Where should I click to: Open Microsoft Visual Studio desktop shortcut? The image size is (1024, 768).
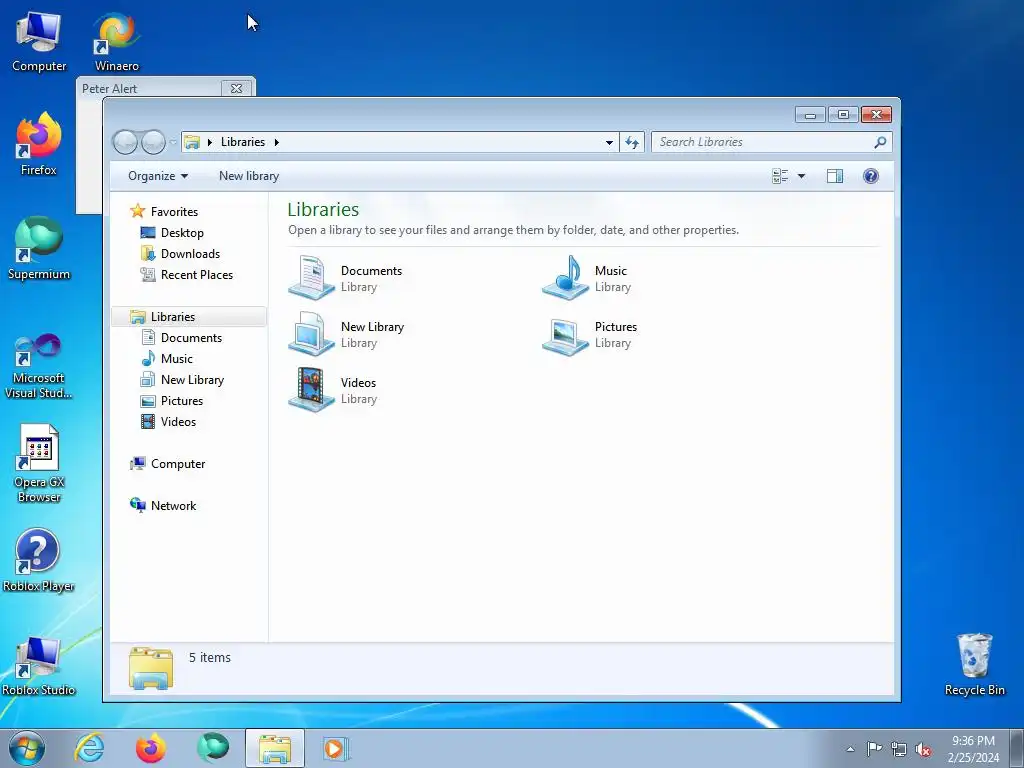39,366
